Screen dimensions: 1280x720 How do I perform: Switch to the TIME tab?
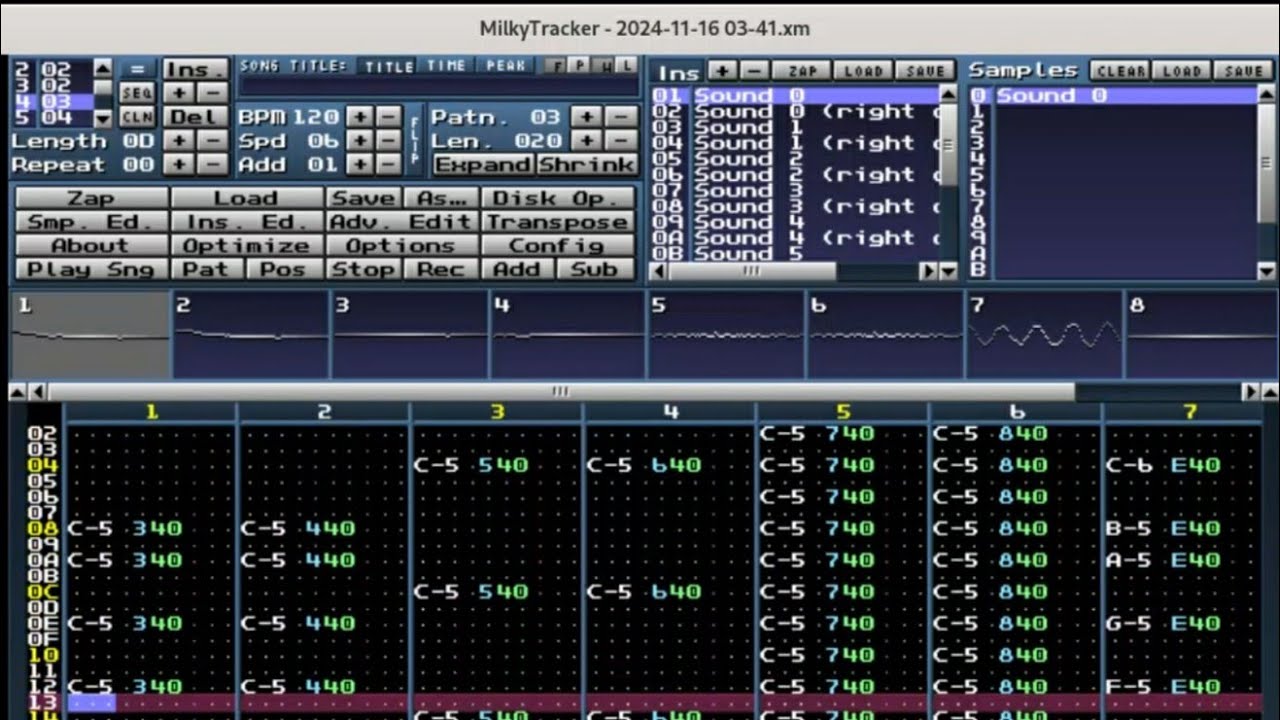click(x=446, y=66)
